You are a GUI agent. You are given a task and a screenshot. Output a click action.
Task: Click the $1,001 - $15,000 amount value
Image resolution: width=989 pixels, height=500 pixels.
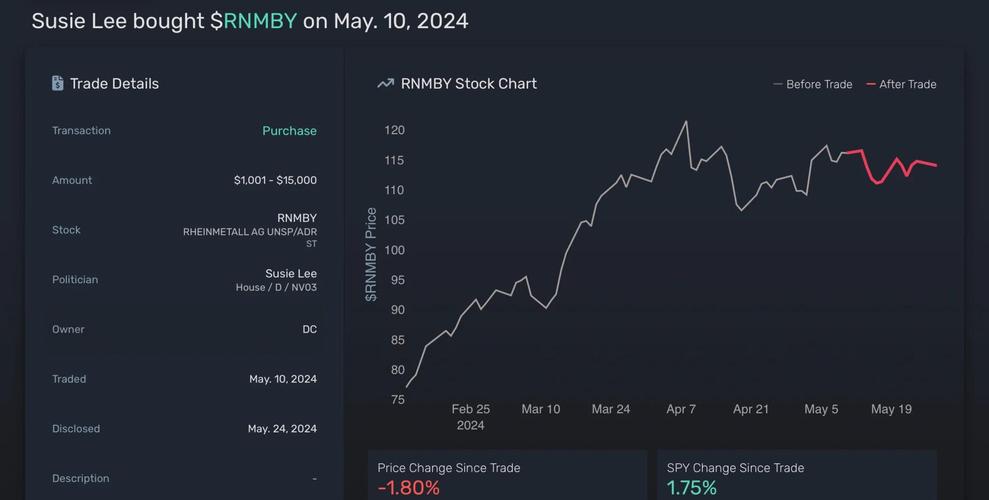click(x=275, y=180)
